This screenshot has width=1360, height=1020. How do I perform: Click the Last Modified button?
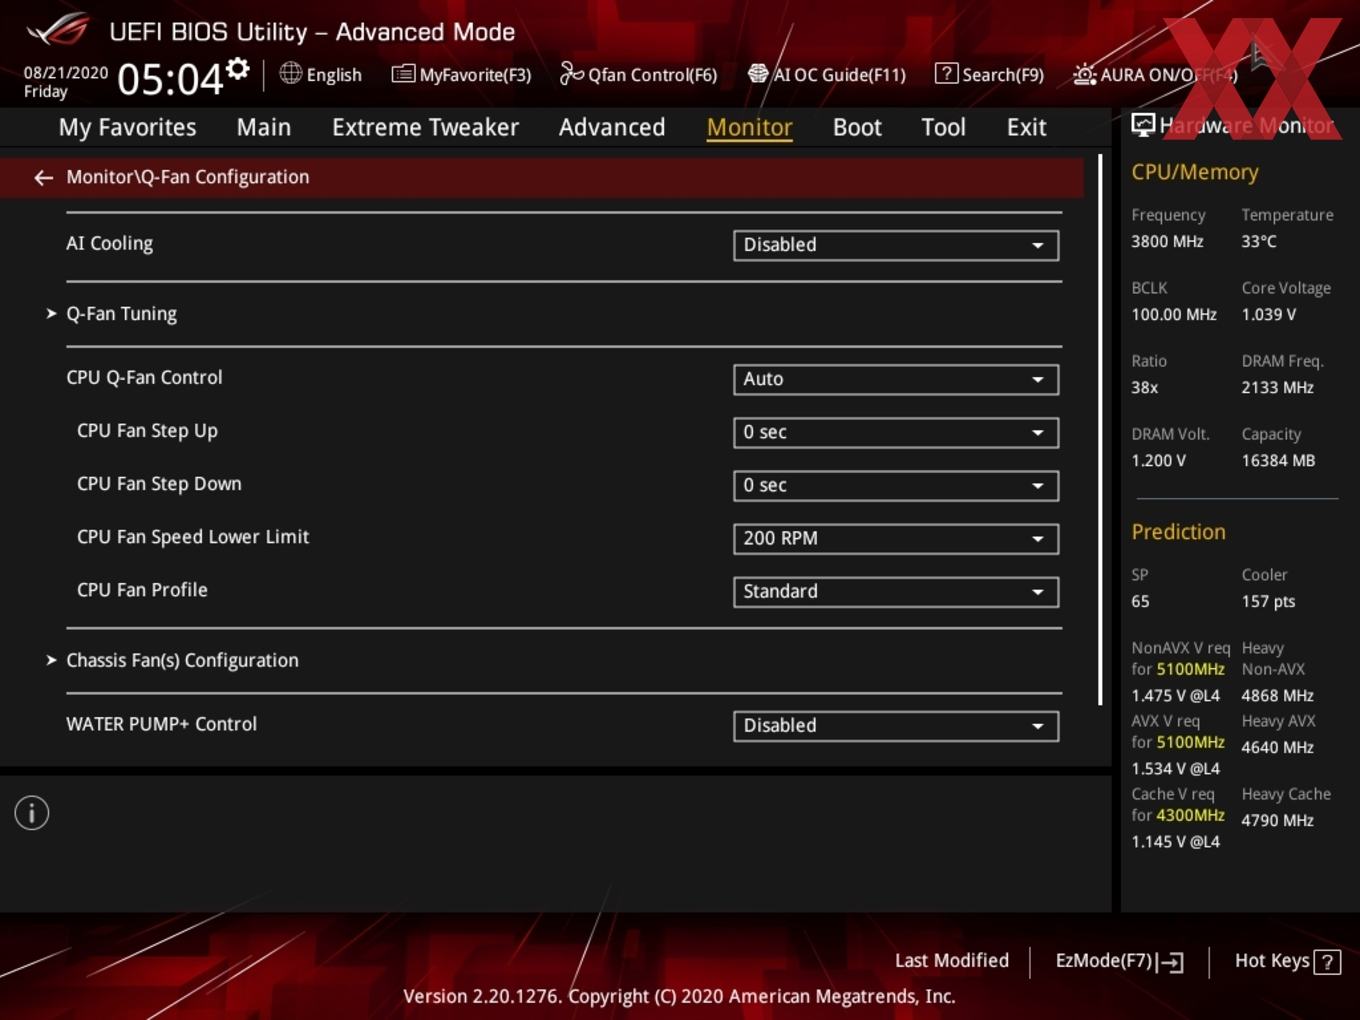(952, 961)
